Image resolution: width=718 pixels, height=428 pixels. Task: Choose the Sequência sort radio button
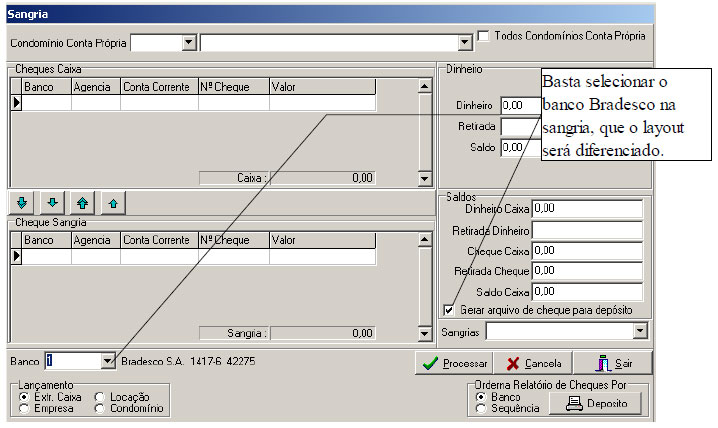click(481, 409)
